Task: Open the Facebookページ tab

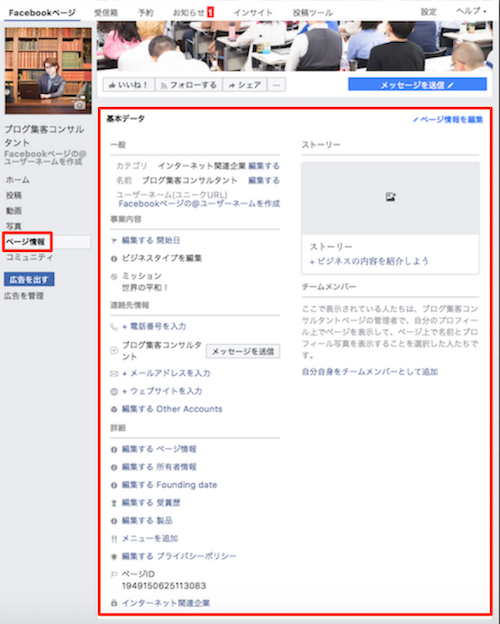Action: (x=42, y=12)
